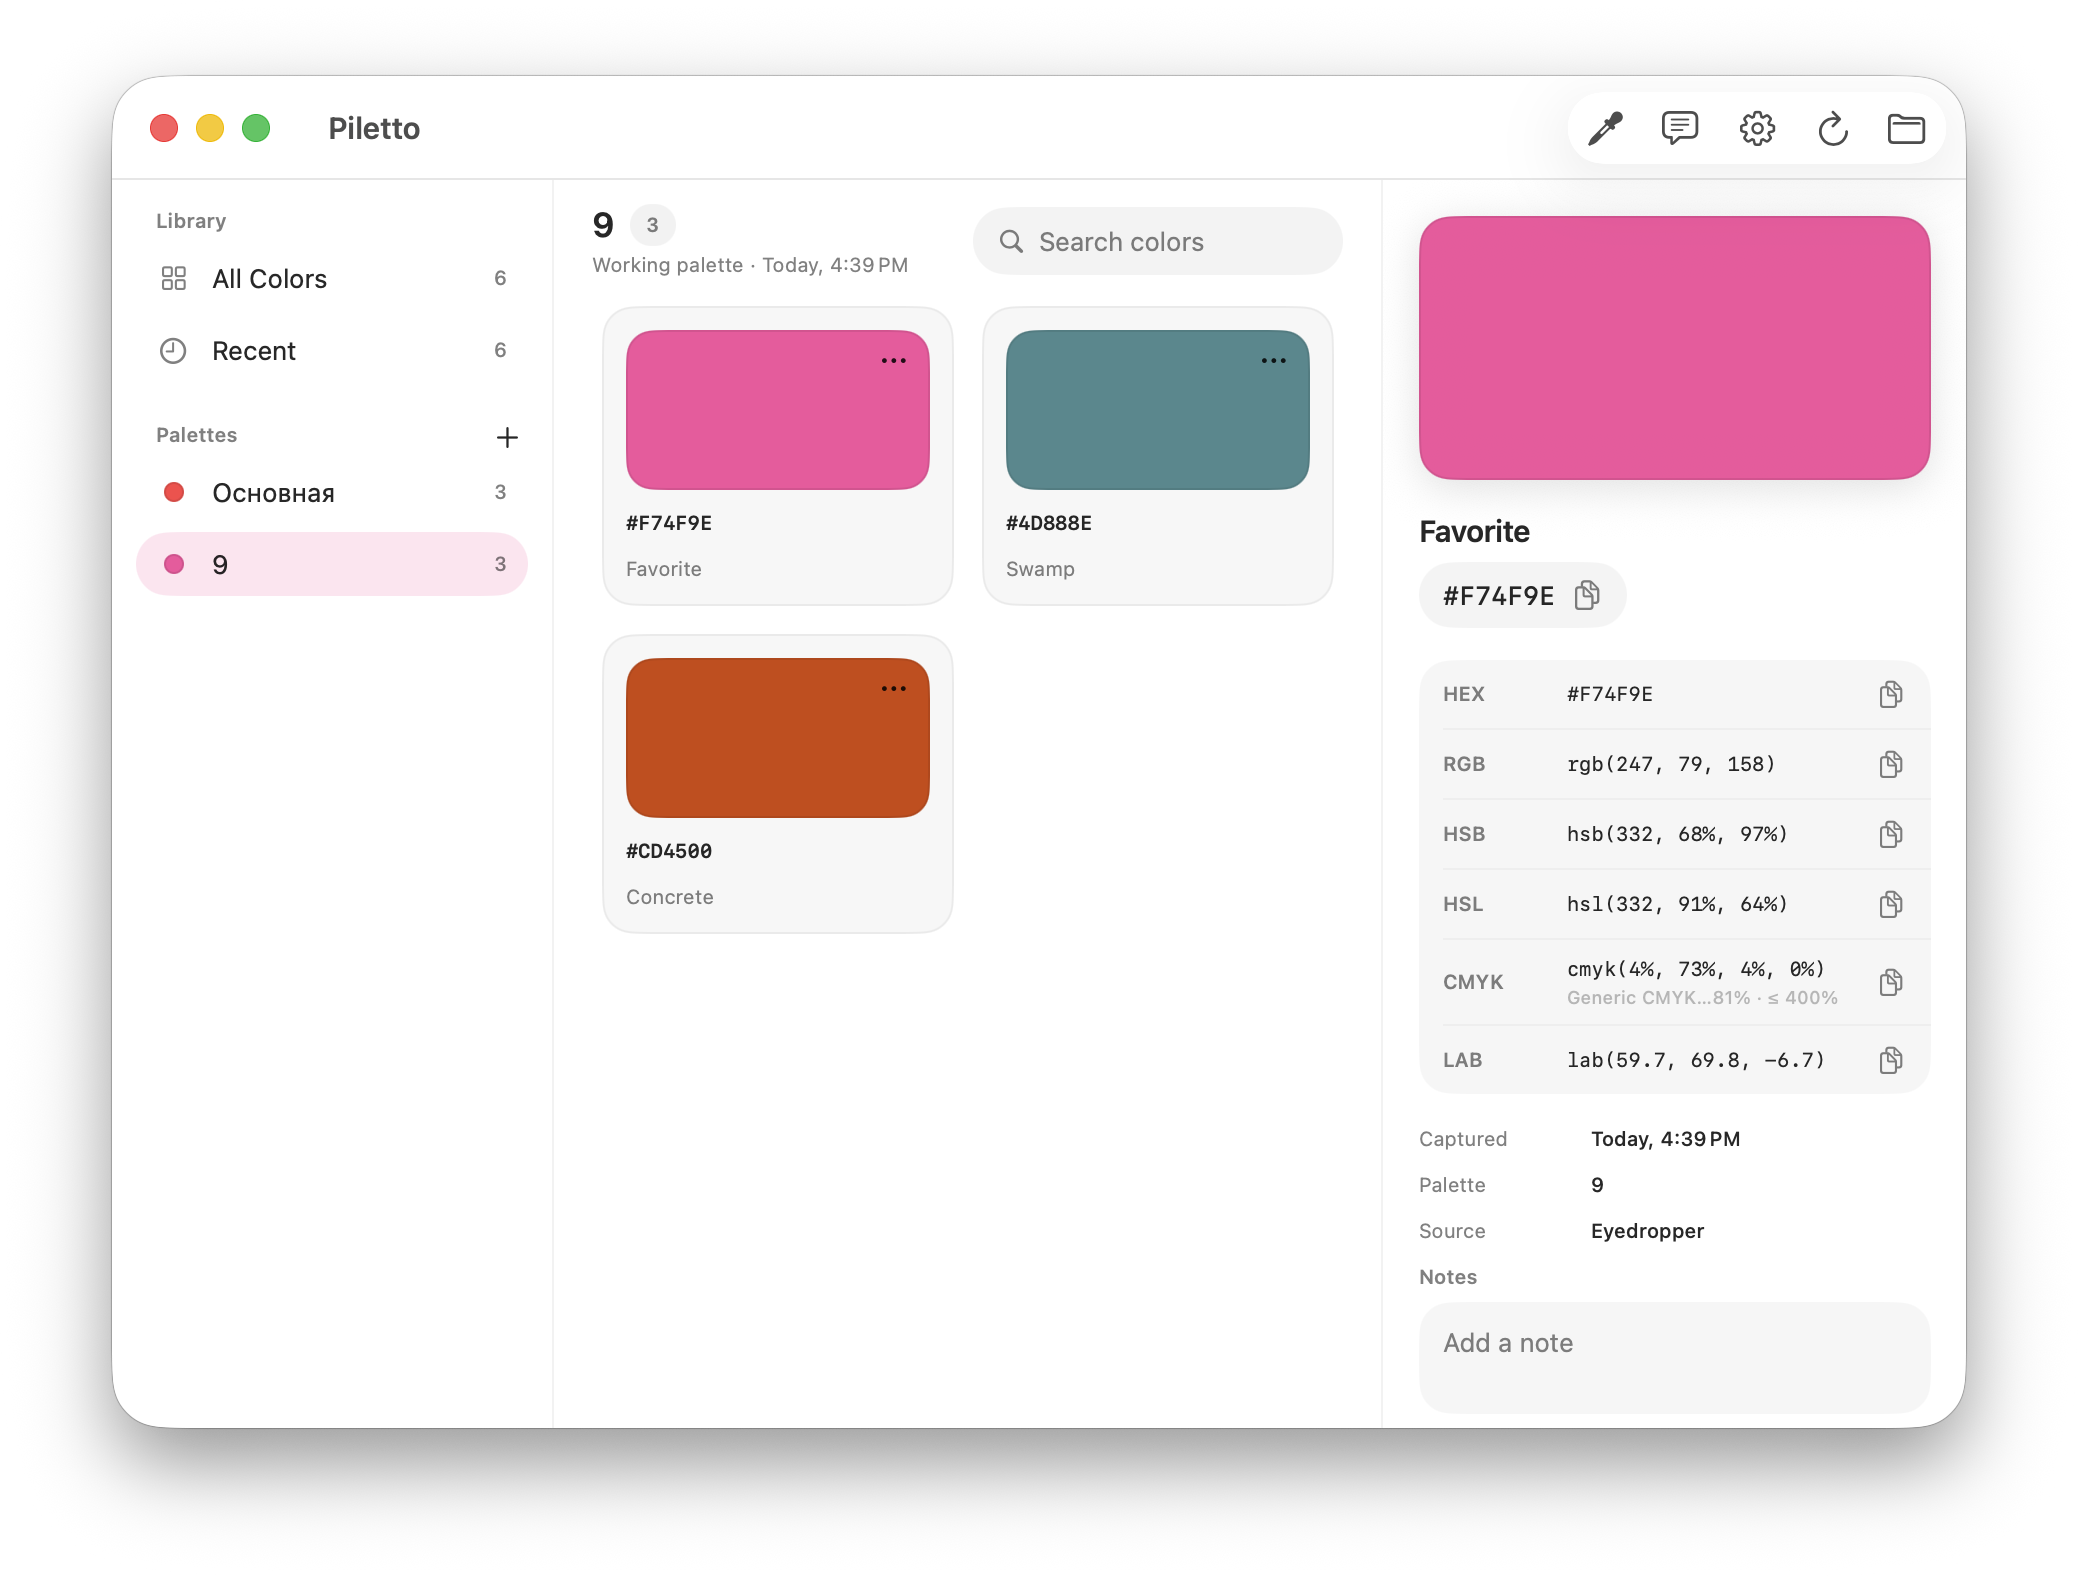The width and height of the screenshot is (2078, 1576).
Task: Copy the HSL row value
Action: (1890, 904)
